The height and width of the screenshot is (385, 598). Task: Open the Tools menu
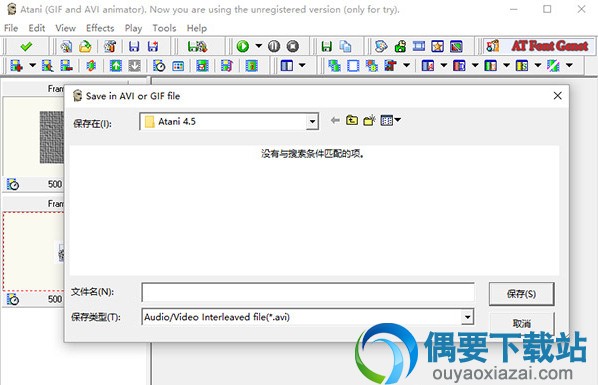click(x=164, y=28)
